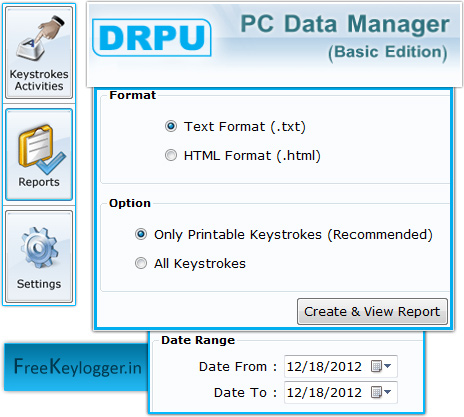Click the Date From date value

coord(324,367)
